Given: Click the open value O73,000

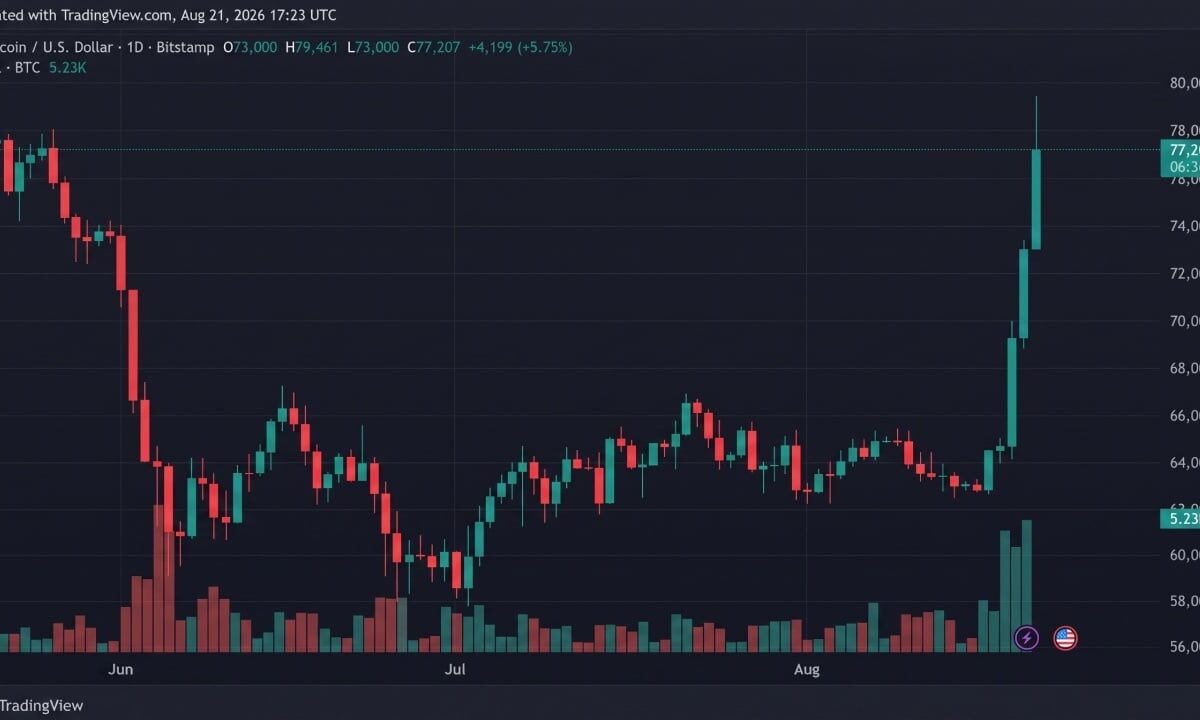Looking at the screenshot, I should coord(250,47).
